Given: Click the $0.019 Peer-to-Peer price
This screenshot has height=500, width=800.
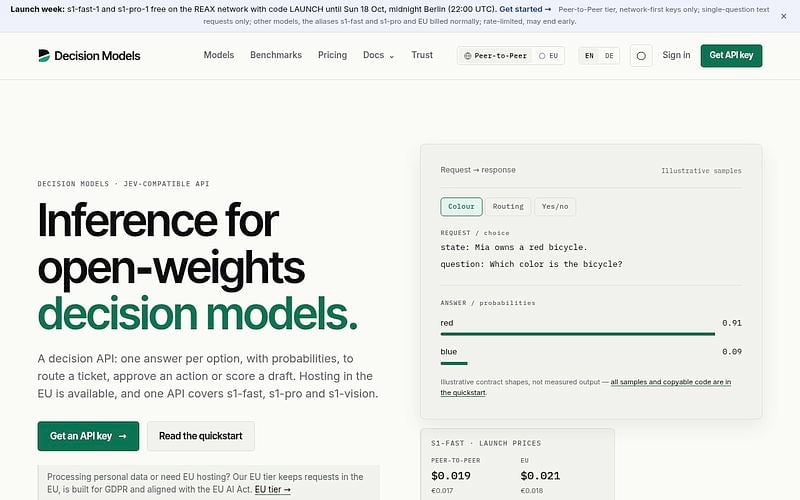Looking at the screenshot, I should click(451, 476).
